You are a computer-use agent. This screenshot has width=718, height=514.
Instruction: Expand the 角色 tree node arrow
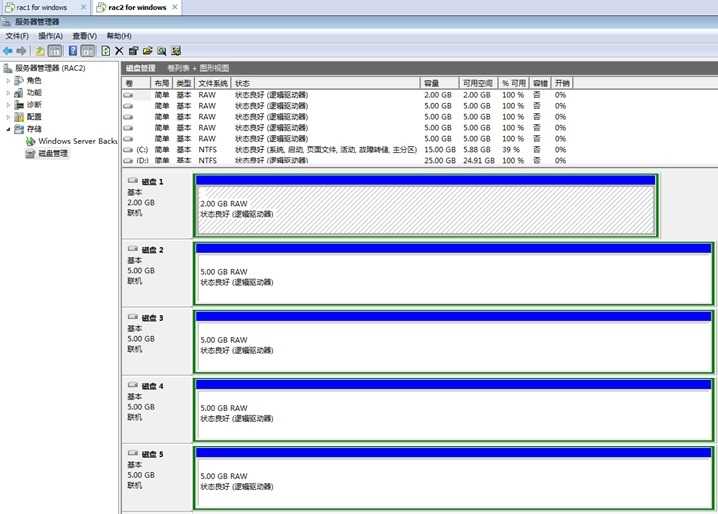[8, 81]
